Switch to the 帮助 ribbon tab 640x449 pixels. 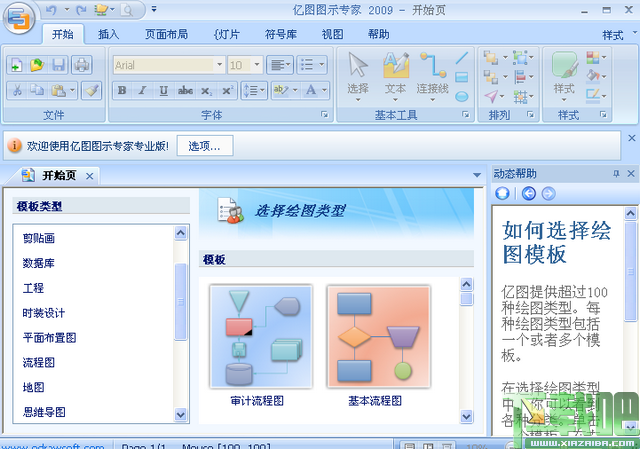pyautogui.click(x=378, y=34)
